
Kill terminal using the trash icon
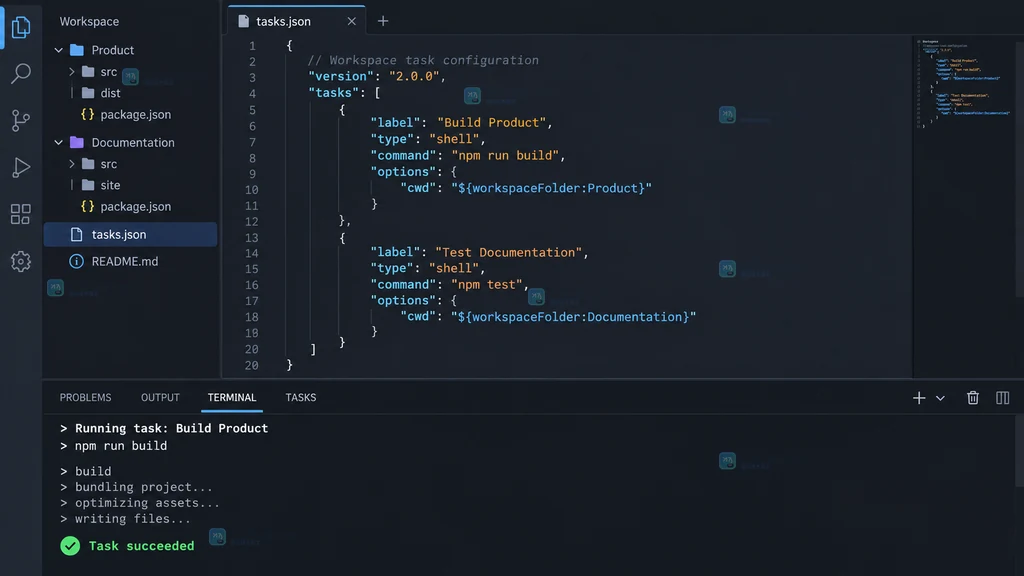pyautogui.click(x=972, y=398)
